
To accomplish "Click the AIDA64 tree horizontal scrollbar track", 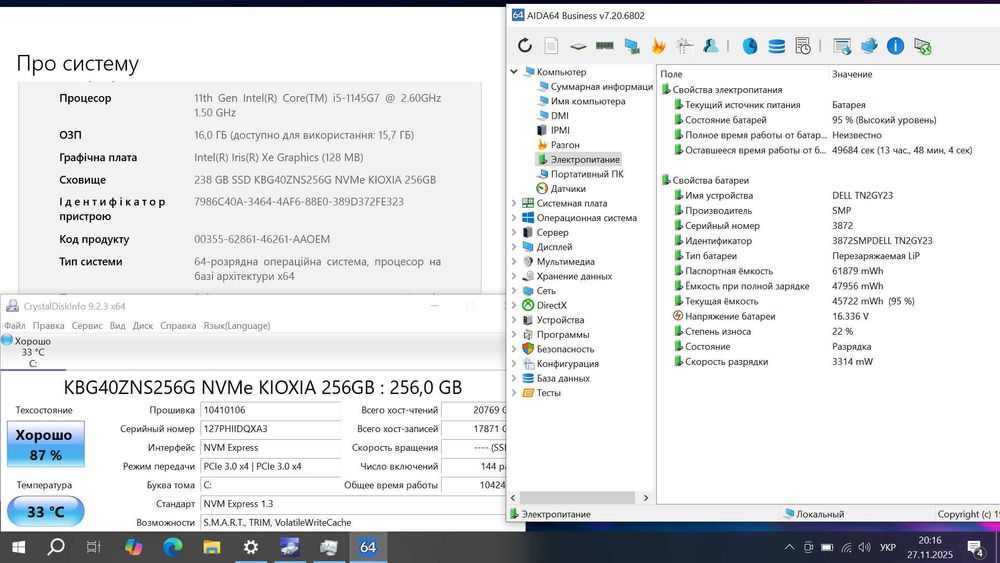I will [x=578, y=497].
